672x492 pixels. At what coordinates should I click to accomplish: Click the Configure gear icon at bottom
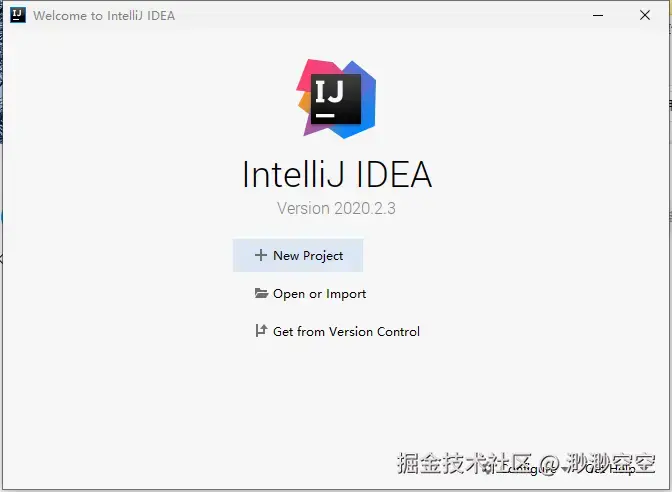[487, 469]
